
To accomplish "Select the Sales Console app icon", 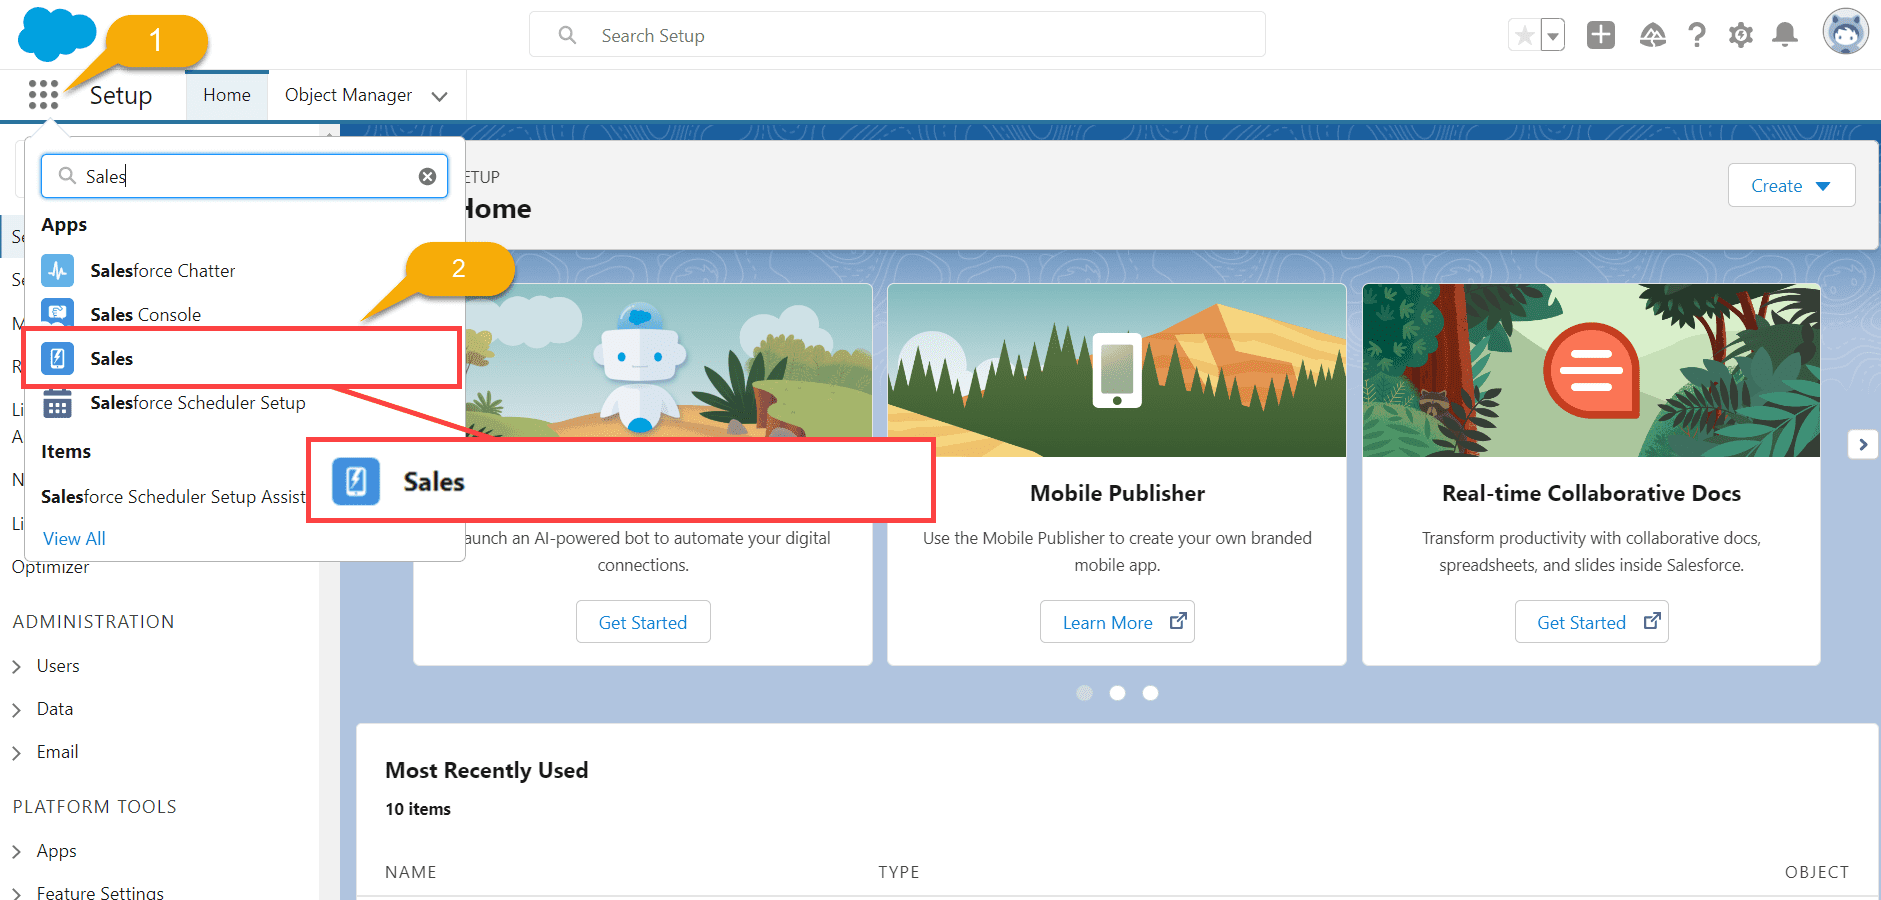I will click(57, 313).
